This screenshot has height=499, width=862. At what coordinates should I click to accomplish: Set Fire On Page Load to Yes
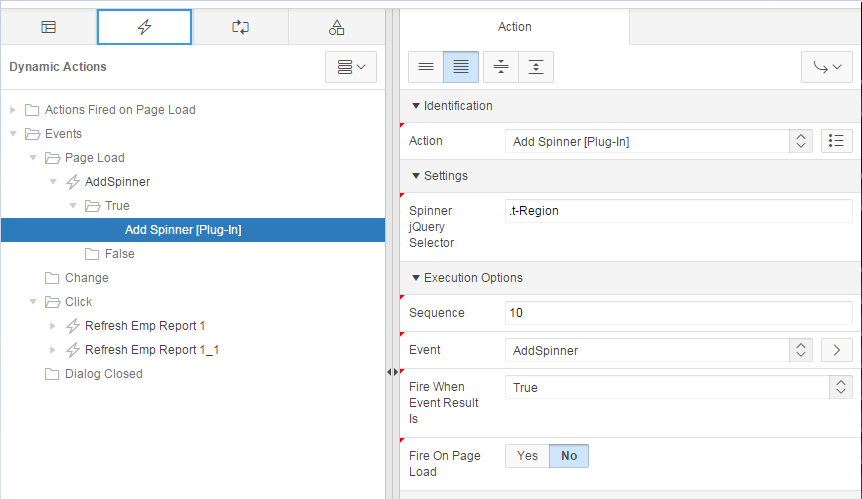point(527,456)
